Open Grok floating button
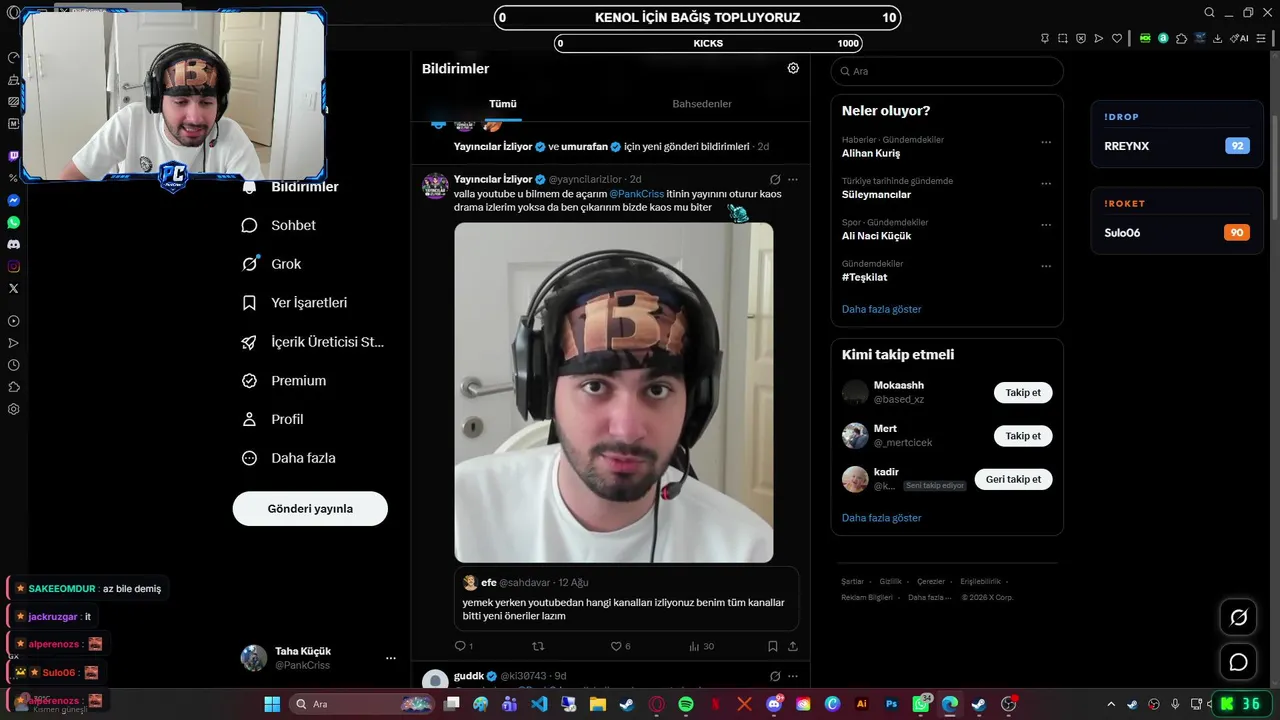Image resolution: width=1280 pixels, height=720 pixels. point(1238,617)
